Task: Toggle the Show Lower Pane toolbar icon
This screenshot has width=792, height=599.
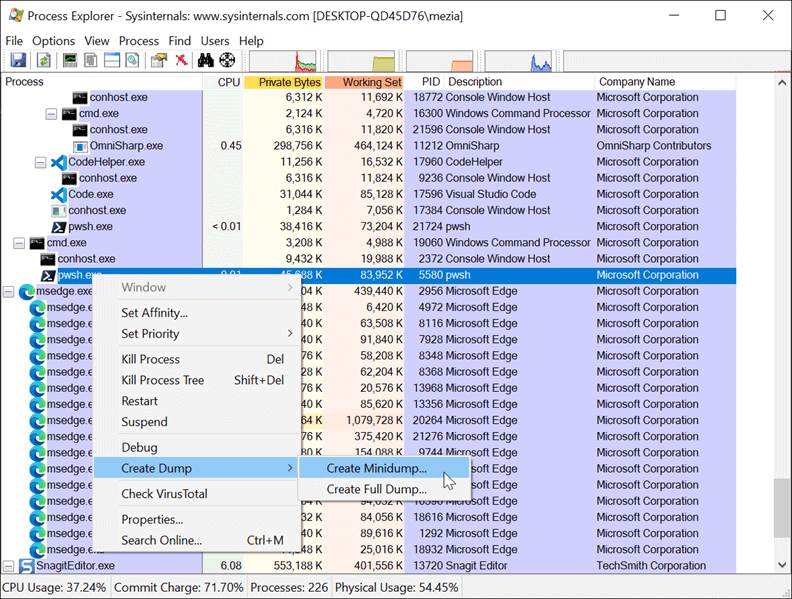Action: [x=111, y=61]
